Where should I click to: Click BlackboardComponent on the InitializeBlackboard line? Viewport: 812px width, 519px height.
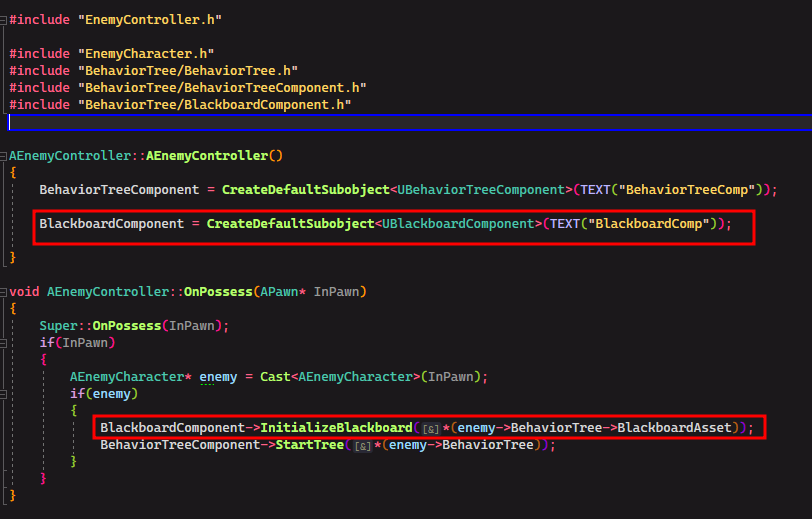click(172, 427)
